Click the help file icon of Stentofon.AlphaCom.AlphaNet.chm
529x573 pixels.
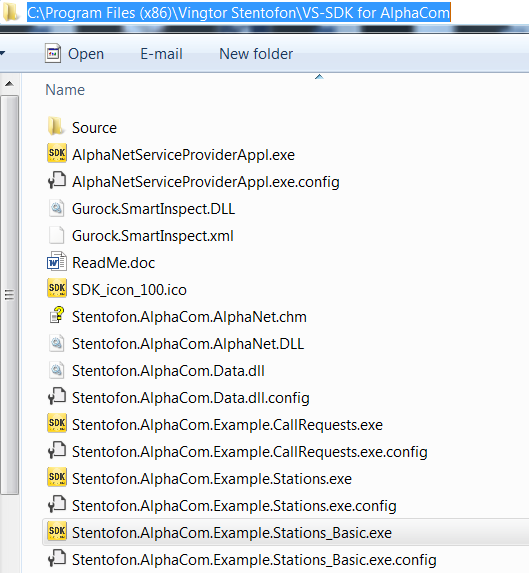point(57,315)
